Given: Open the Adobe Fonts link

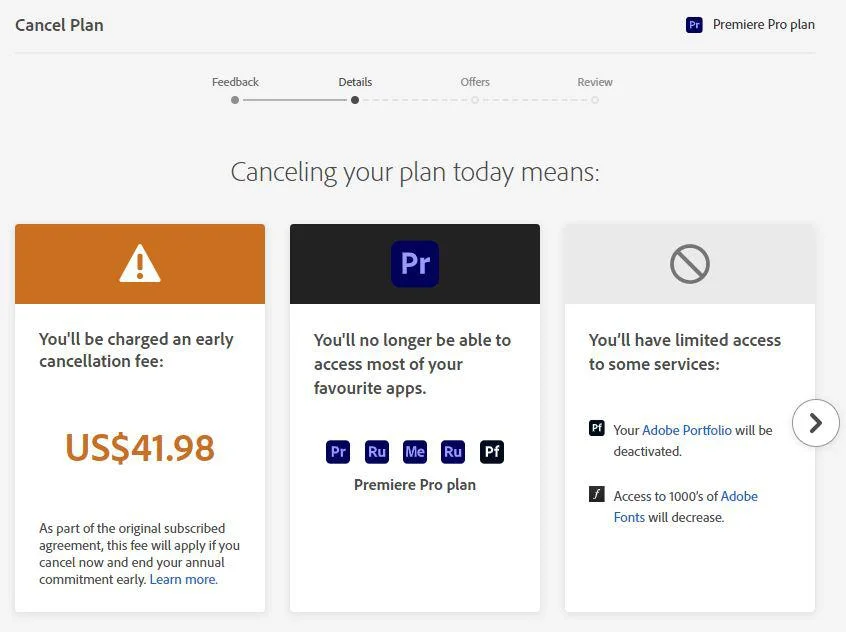Looking at the screenshot, I should coord(685,506).
